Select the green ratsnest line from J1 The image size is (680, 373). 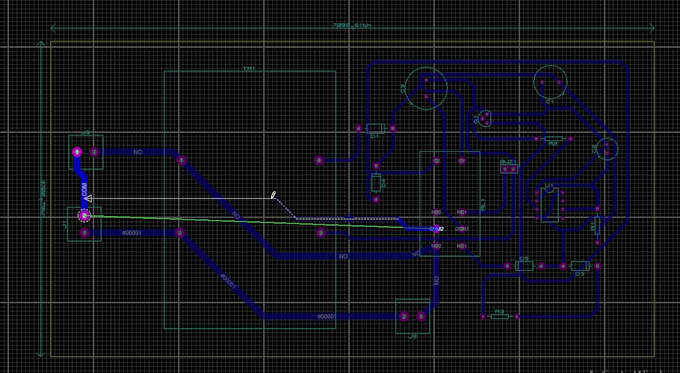pos(260,222)
